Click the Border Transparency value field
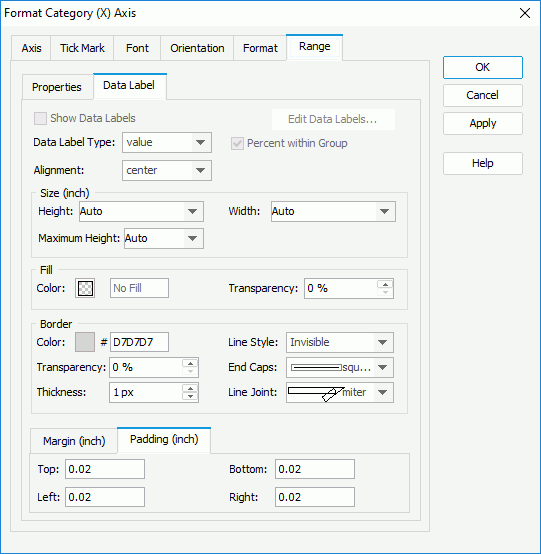Screen dimensions: 541x554 (x=146, y=367)
